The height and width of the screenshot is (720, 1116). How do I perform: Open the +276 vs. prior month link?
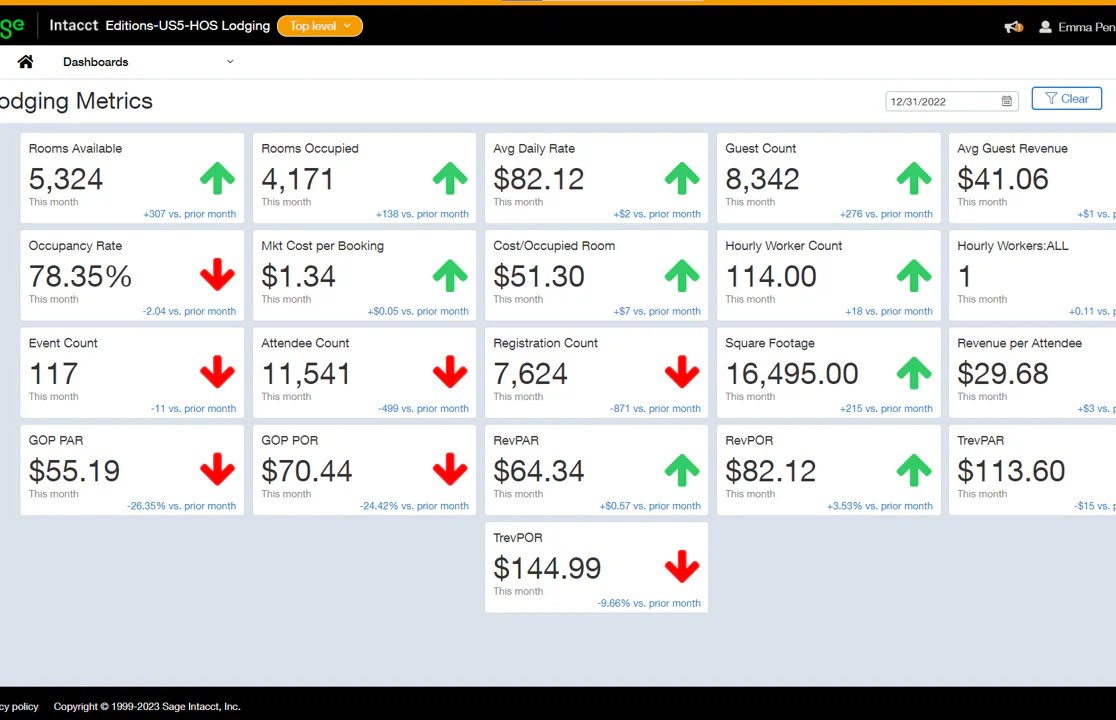coord(886,214)
